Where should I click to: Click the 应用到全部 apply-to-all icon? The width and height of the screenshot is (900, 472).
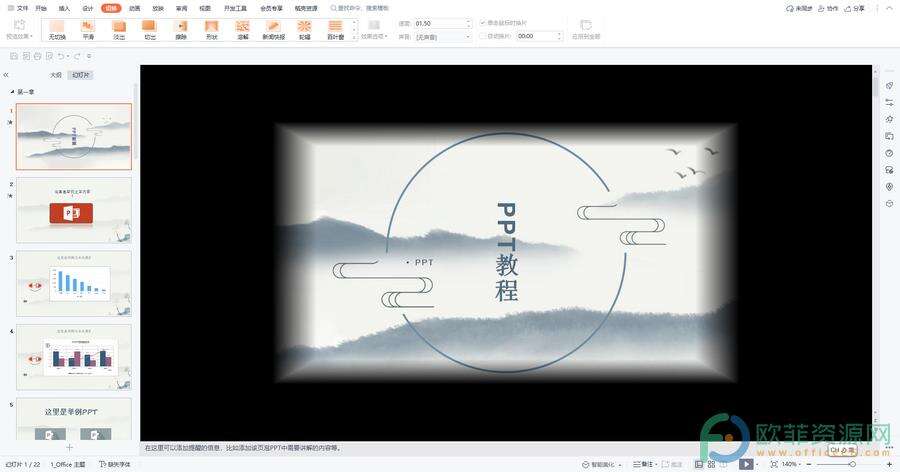585,25
